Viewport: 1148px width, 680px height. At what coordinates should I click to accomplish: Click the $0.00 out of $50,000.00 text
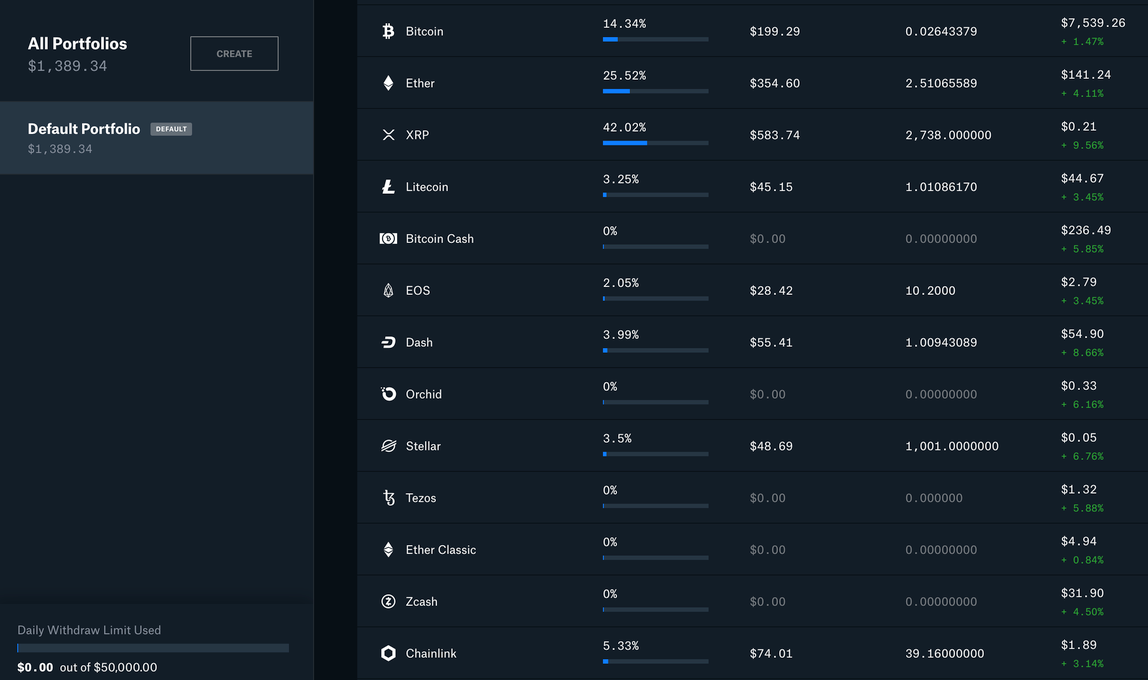pyautogui.click(x=87, y=668)
